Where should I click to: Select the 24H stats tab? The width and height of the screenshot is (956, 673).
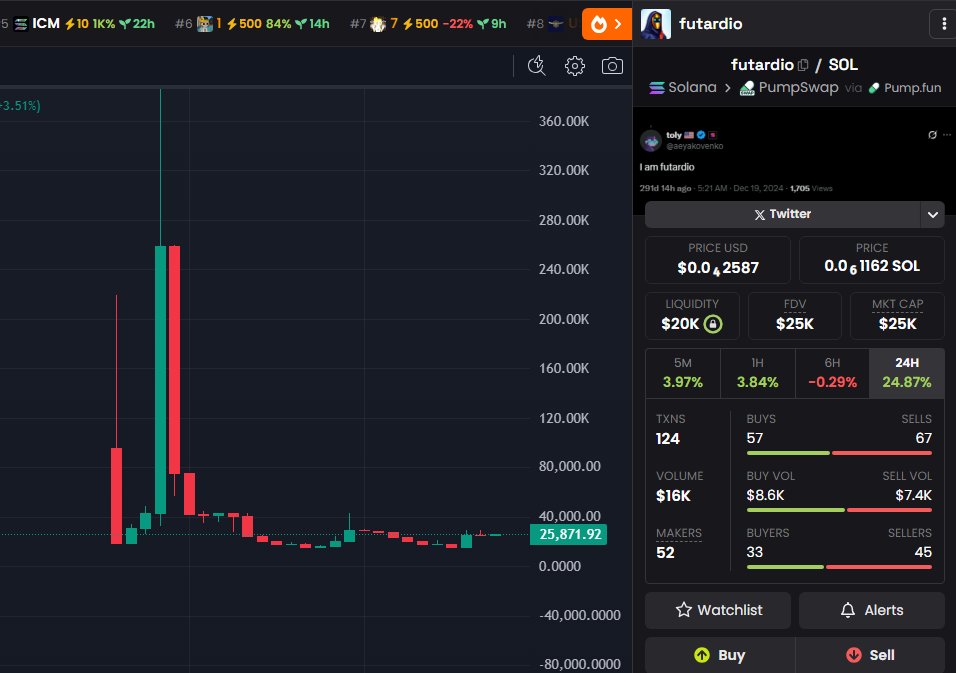point(906,373)
